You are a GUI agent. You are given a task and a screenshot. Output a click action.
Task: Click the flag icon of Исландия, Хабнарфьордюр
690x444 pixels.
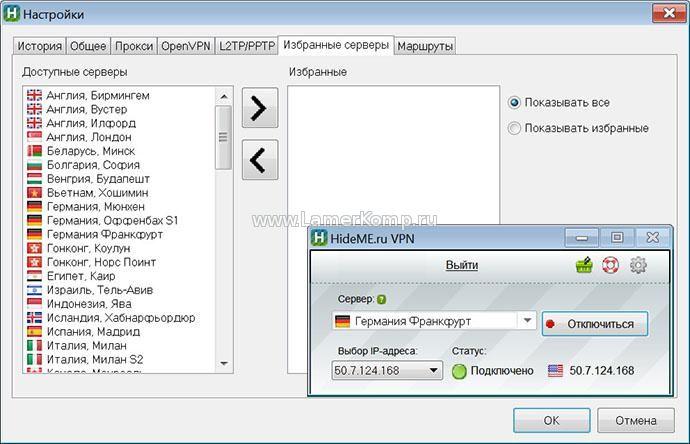click(x=34, y=317)
